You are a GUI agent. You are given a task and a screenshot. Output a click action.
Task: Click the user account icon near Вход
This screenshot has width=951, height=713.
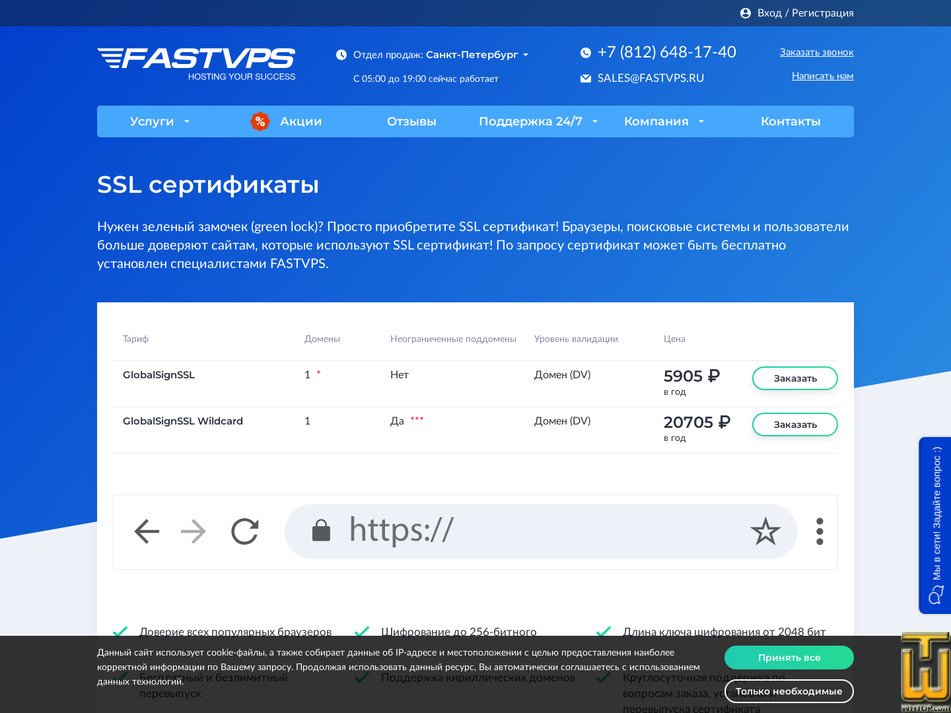tap(745, 13)
